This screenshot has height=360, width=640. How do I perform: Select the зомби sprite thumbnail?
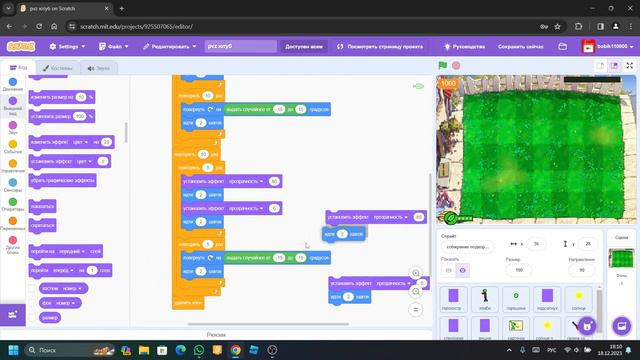pyautogui.click(x=484, y=299)
